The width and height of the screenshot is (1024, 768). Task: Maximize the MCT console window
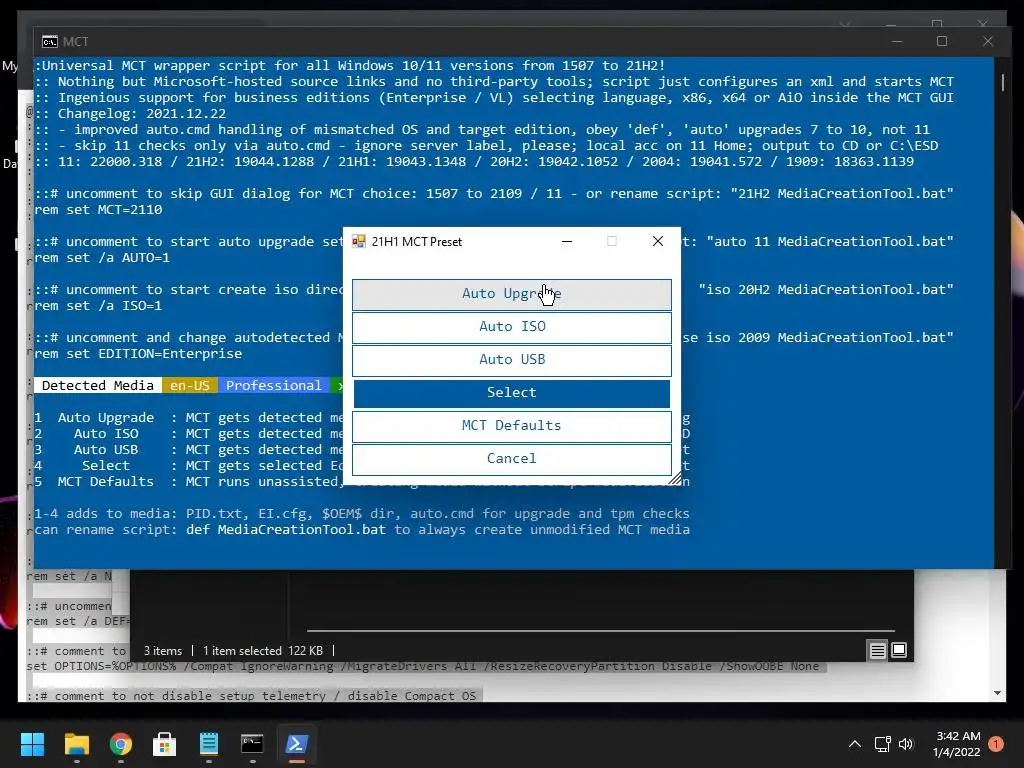click(x=942, y=41)
